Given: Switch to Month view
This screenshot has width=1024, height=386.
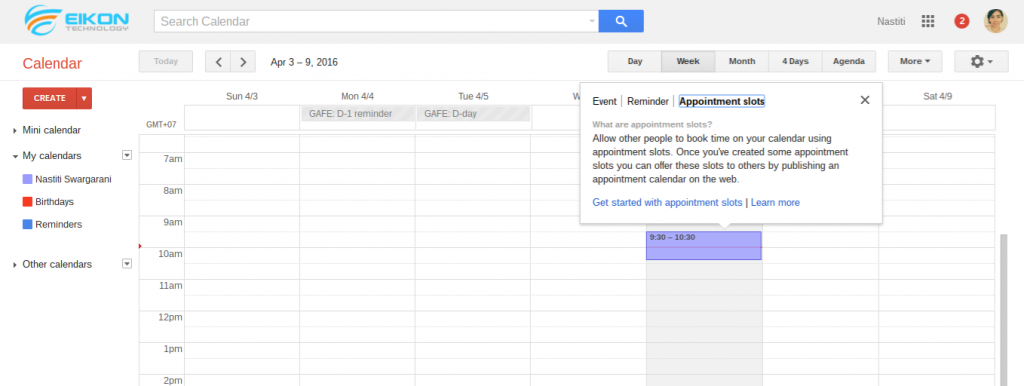Looking at the screenshot, I should (742, 61).
